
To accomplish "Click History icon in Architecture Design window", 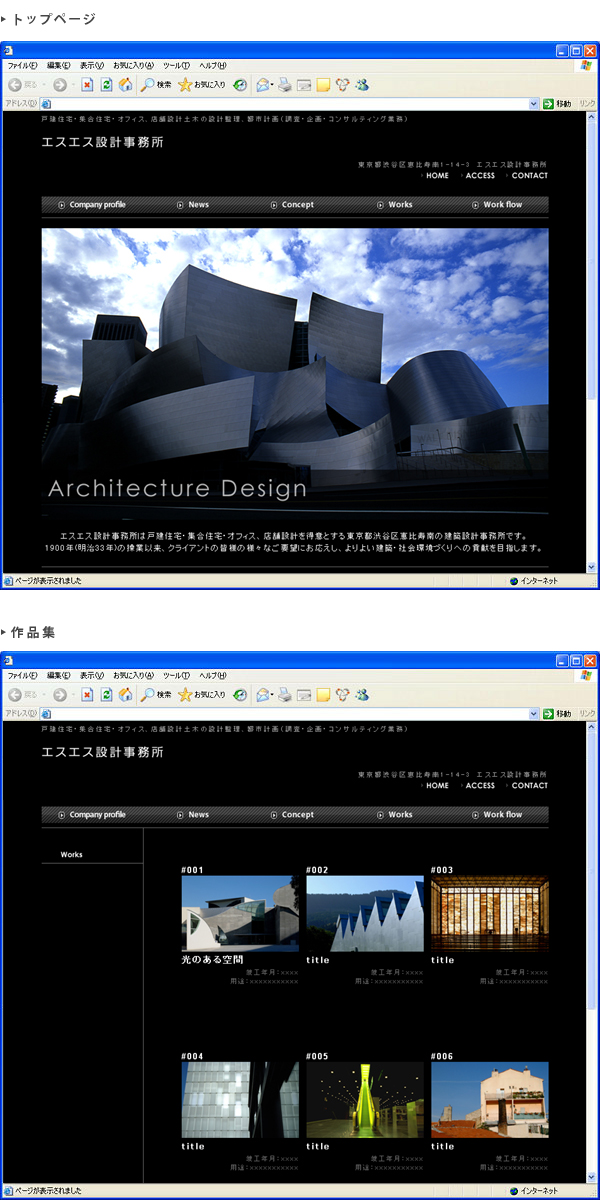I will tap(240, 85).
